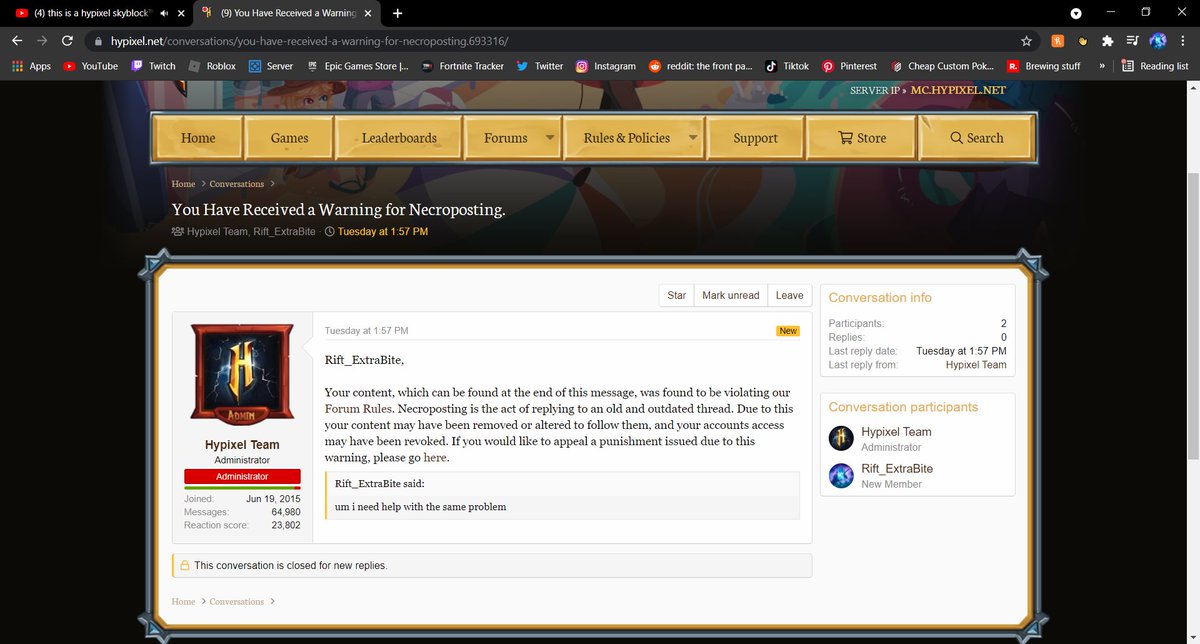Click Rift_ExtraBite's participant avatar
This screenshot has width=1200, height=644.
[842, 476]
